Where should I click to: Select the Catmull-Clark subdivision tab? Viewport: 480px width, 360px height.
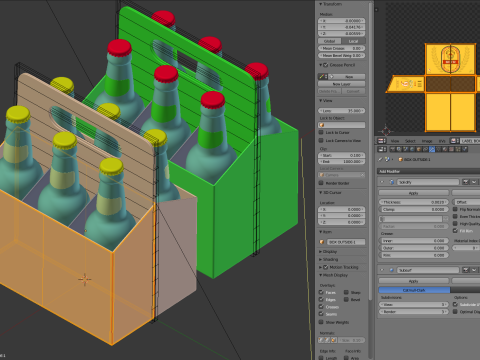[x=414, y=290]
